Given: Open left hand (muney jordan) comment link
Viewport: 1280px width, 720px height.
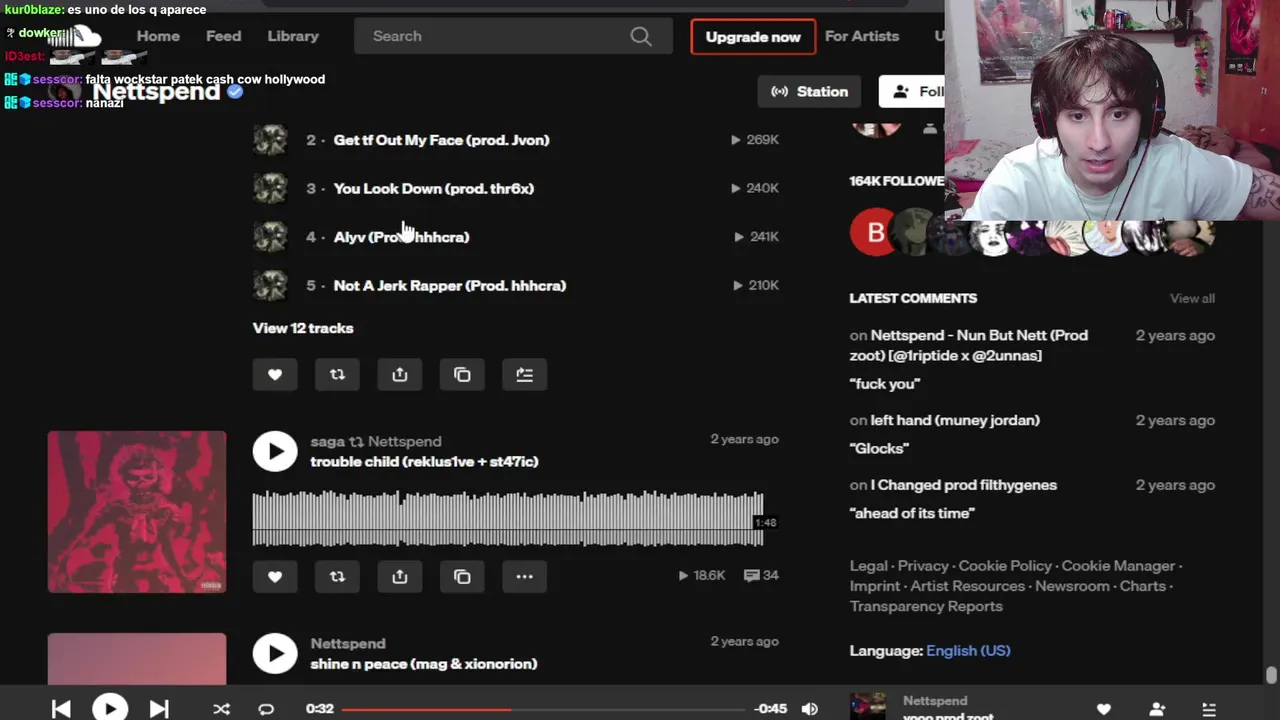Looking at the screenshot, I should coord(955,420).
